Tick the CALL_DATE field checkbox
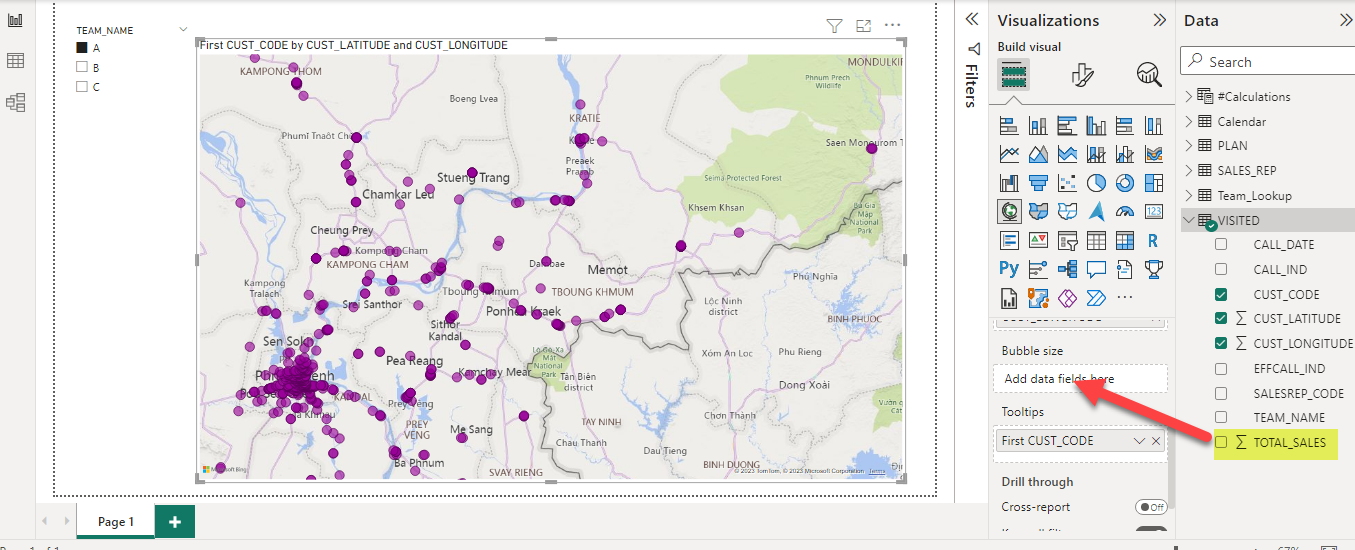The image size is (1355, 550). pos(1221,244)
